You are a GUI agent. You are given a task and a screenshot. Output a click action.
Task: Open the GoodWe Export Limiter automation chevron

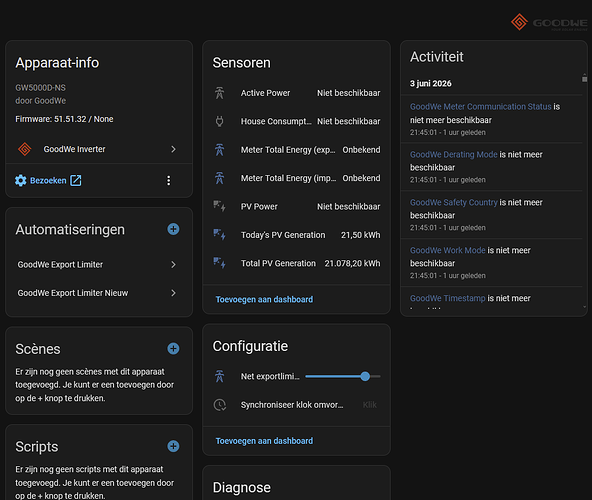click(173, 264)
